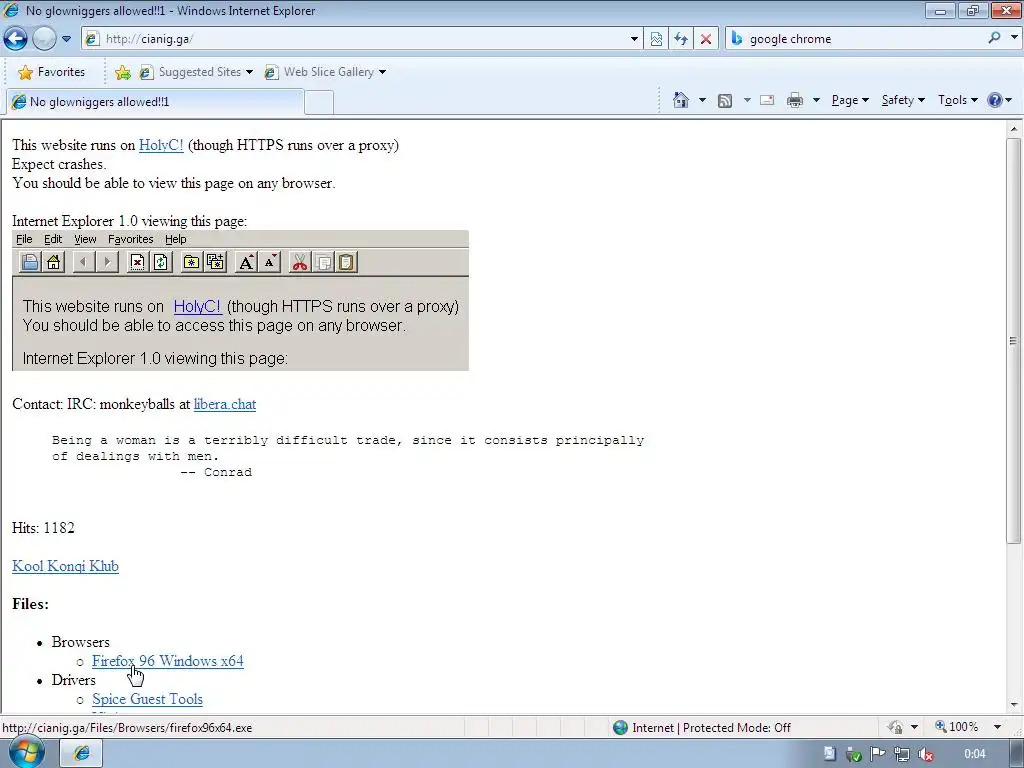This screenshot has width=1024, height=768.
Task: Expand the Print dropdown arrow
Action: pos(816,100)
